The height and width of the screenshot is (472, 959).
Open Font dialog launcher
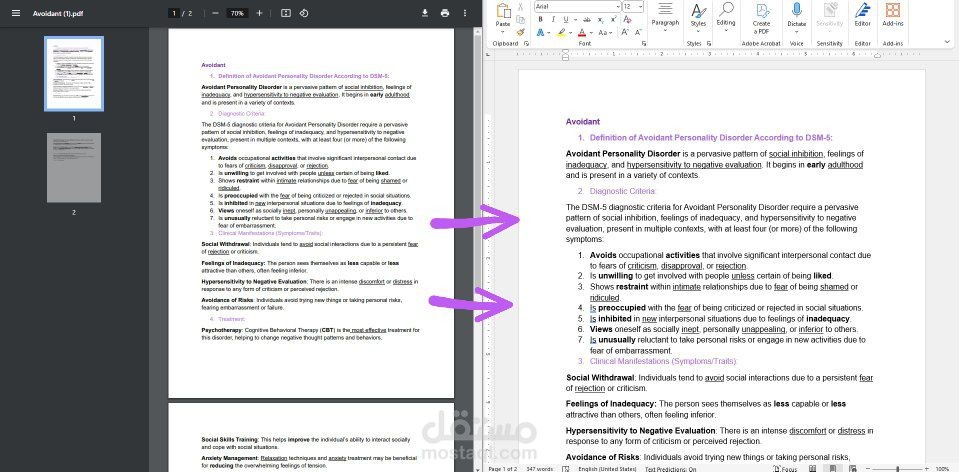(644, 43)
